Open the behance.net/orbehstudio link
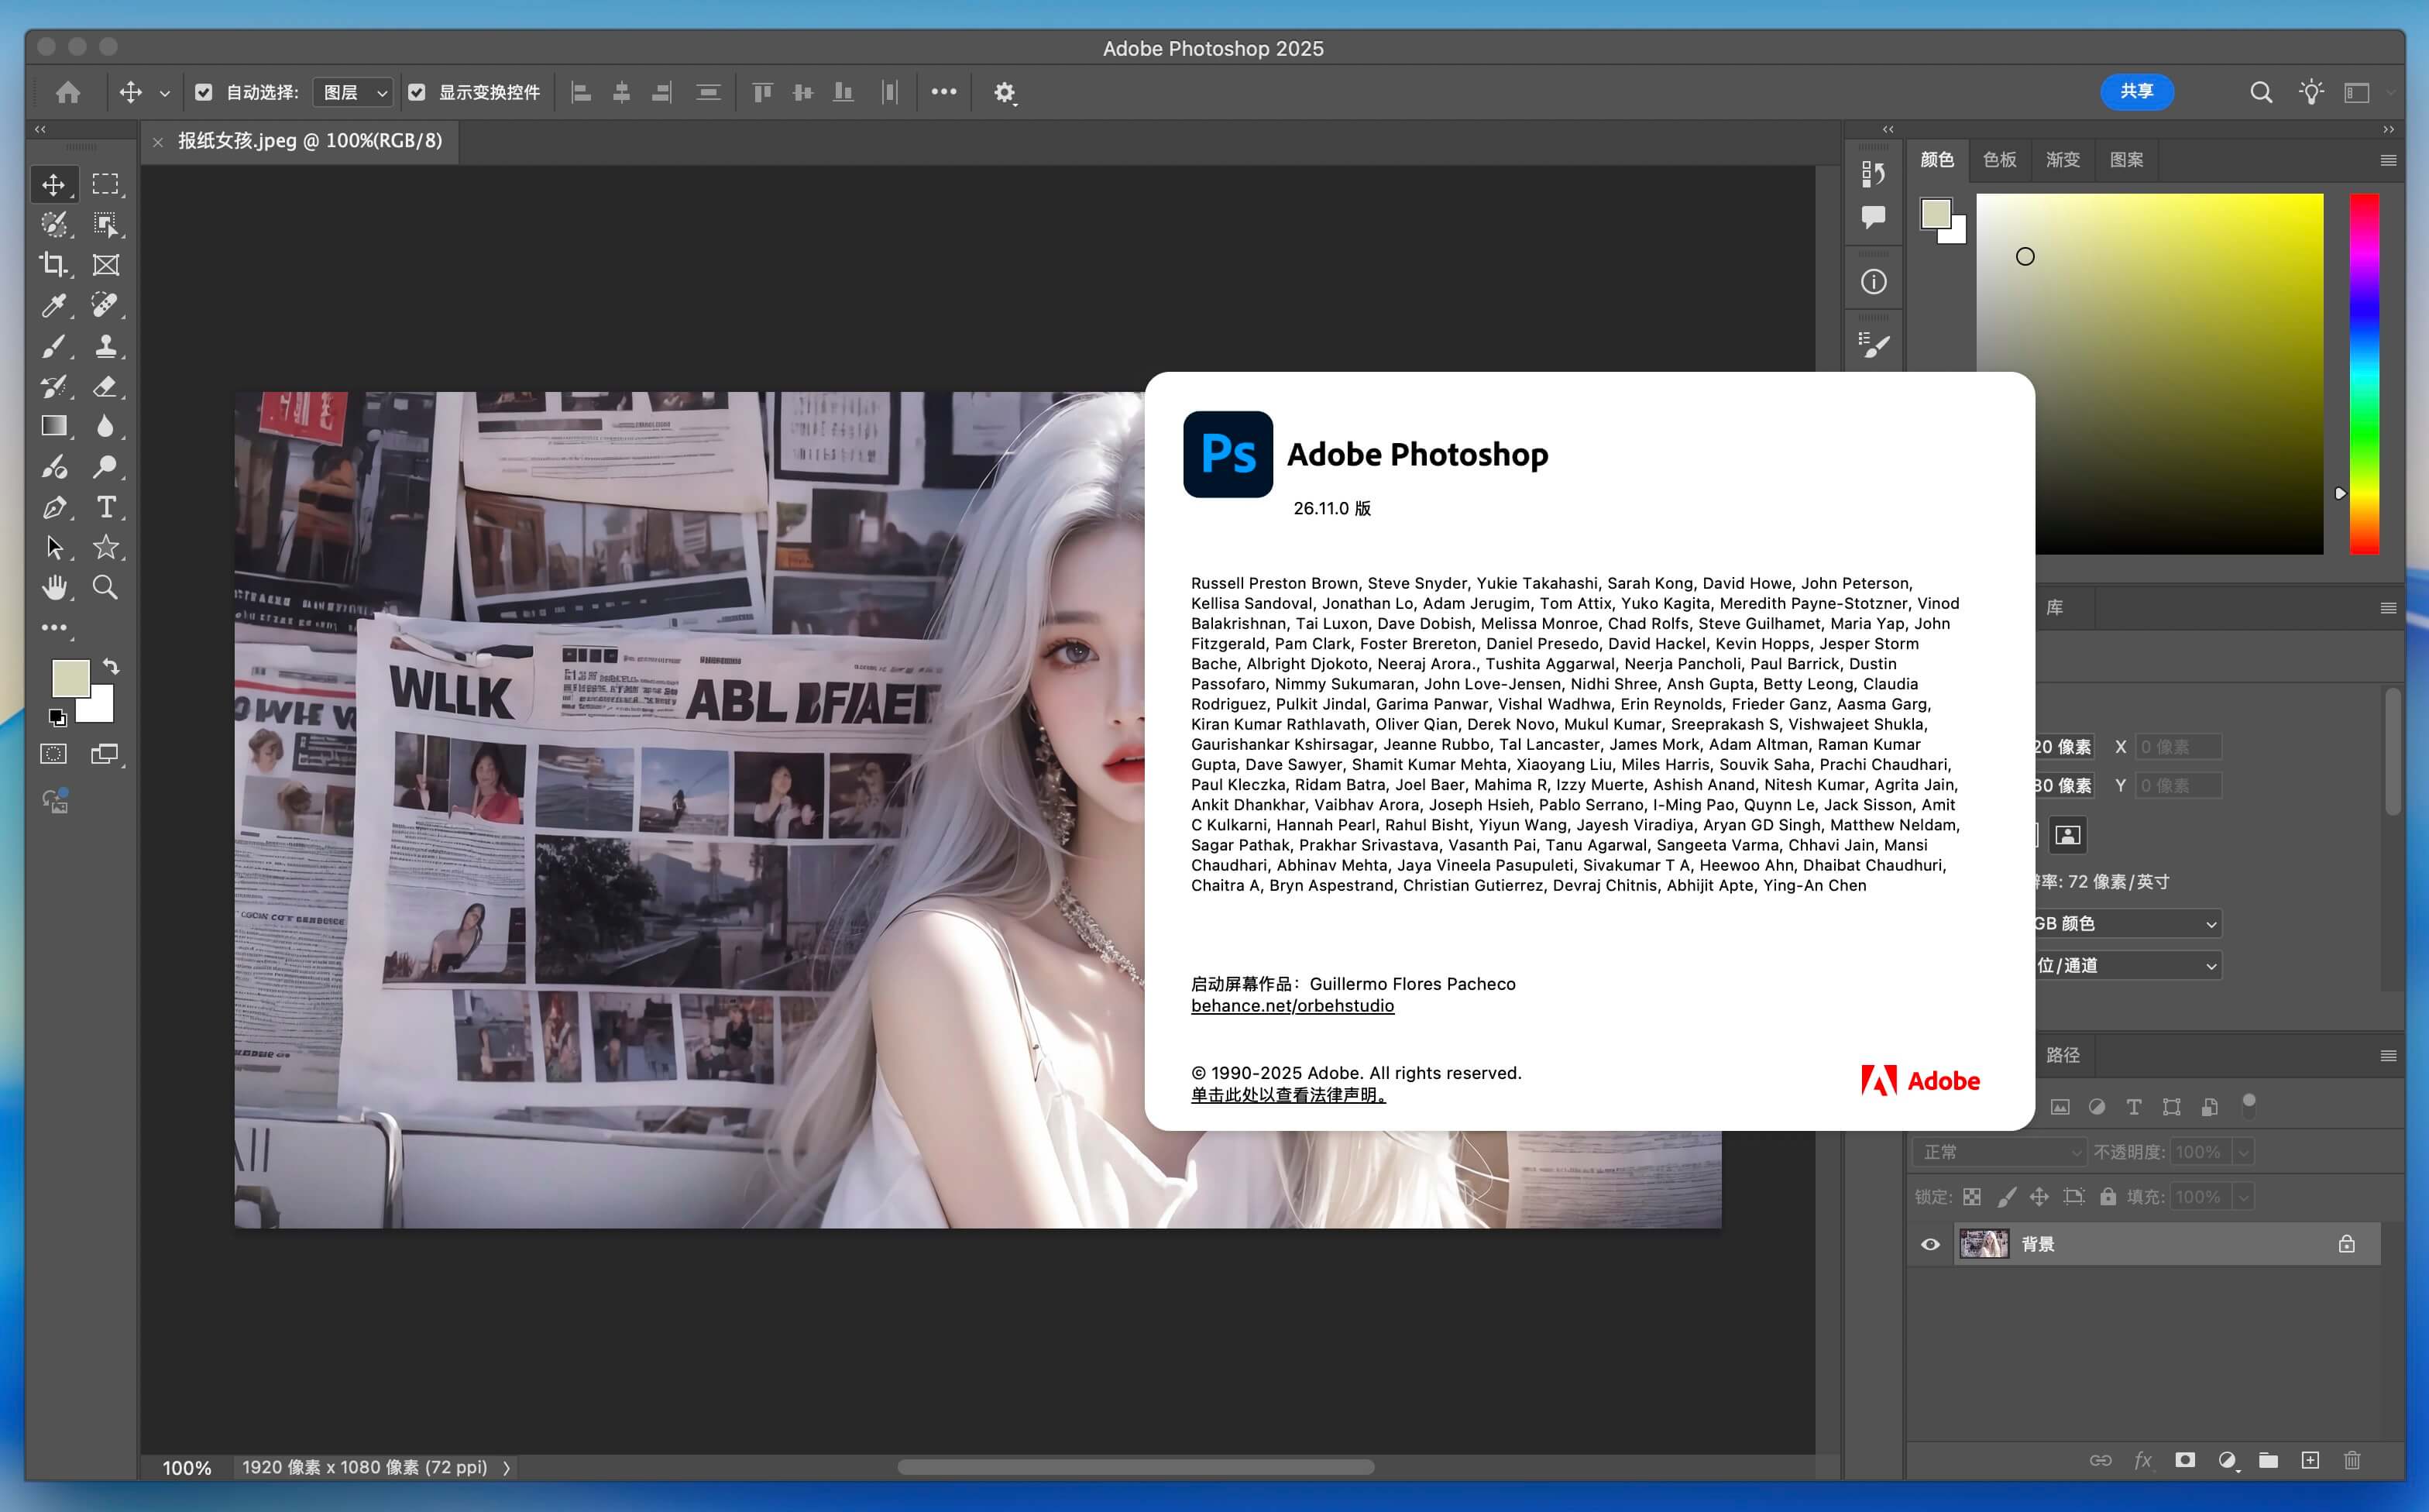2429x1512 pixels. point(1292,1006)
